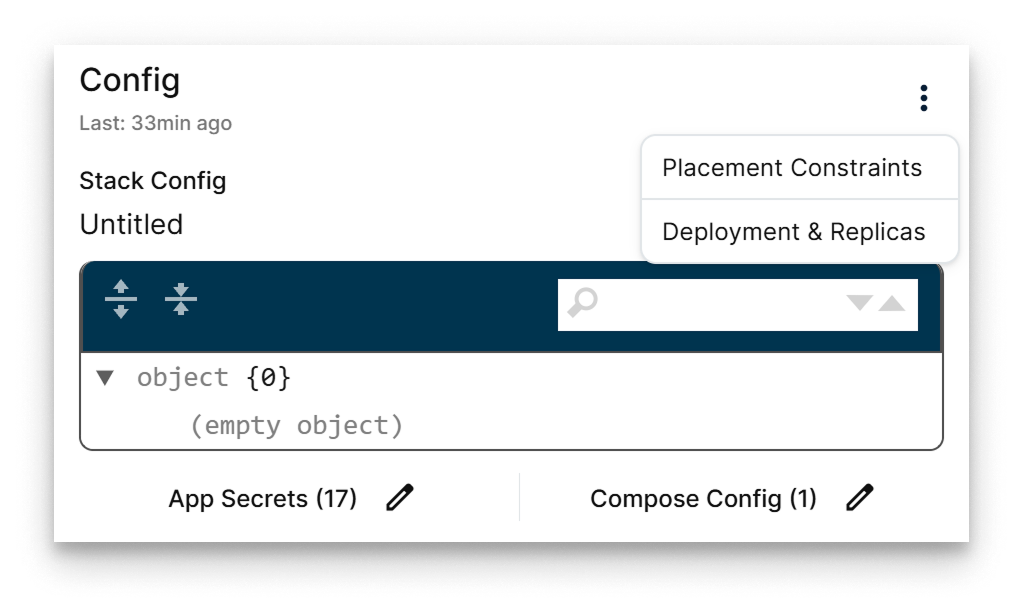Open App Secrets (17)

(262, 498)
